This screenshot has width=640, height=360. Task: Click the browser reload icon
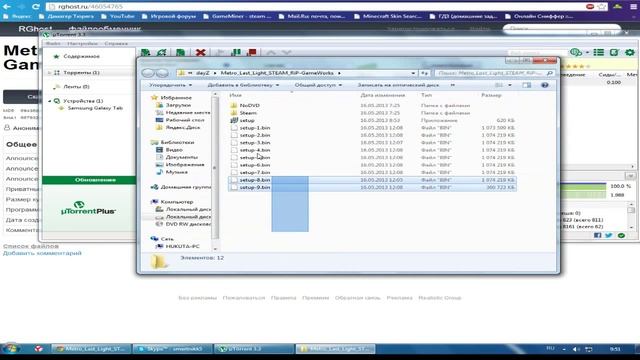pos(36,7)
